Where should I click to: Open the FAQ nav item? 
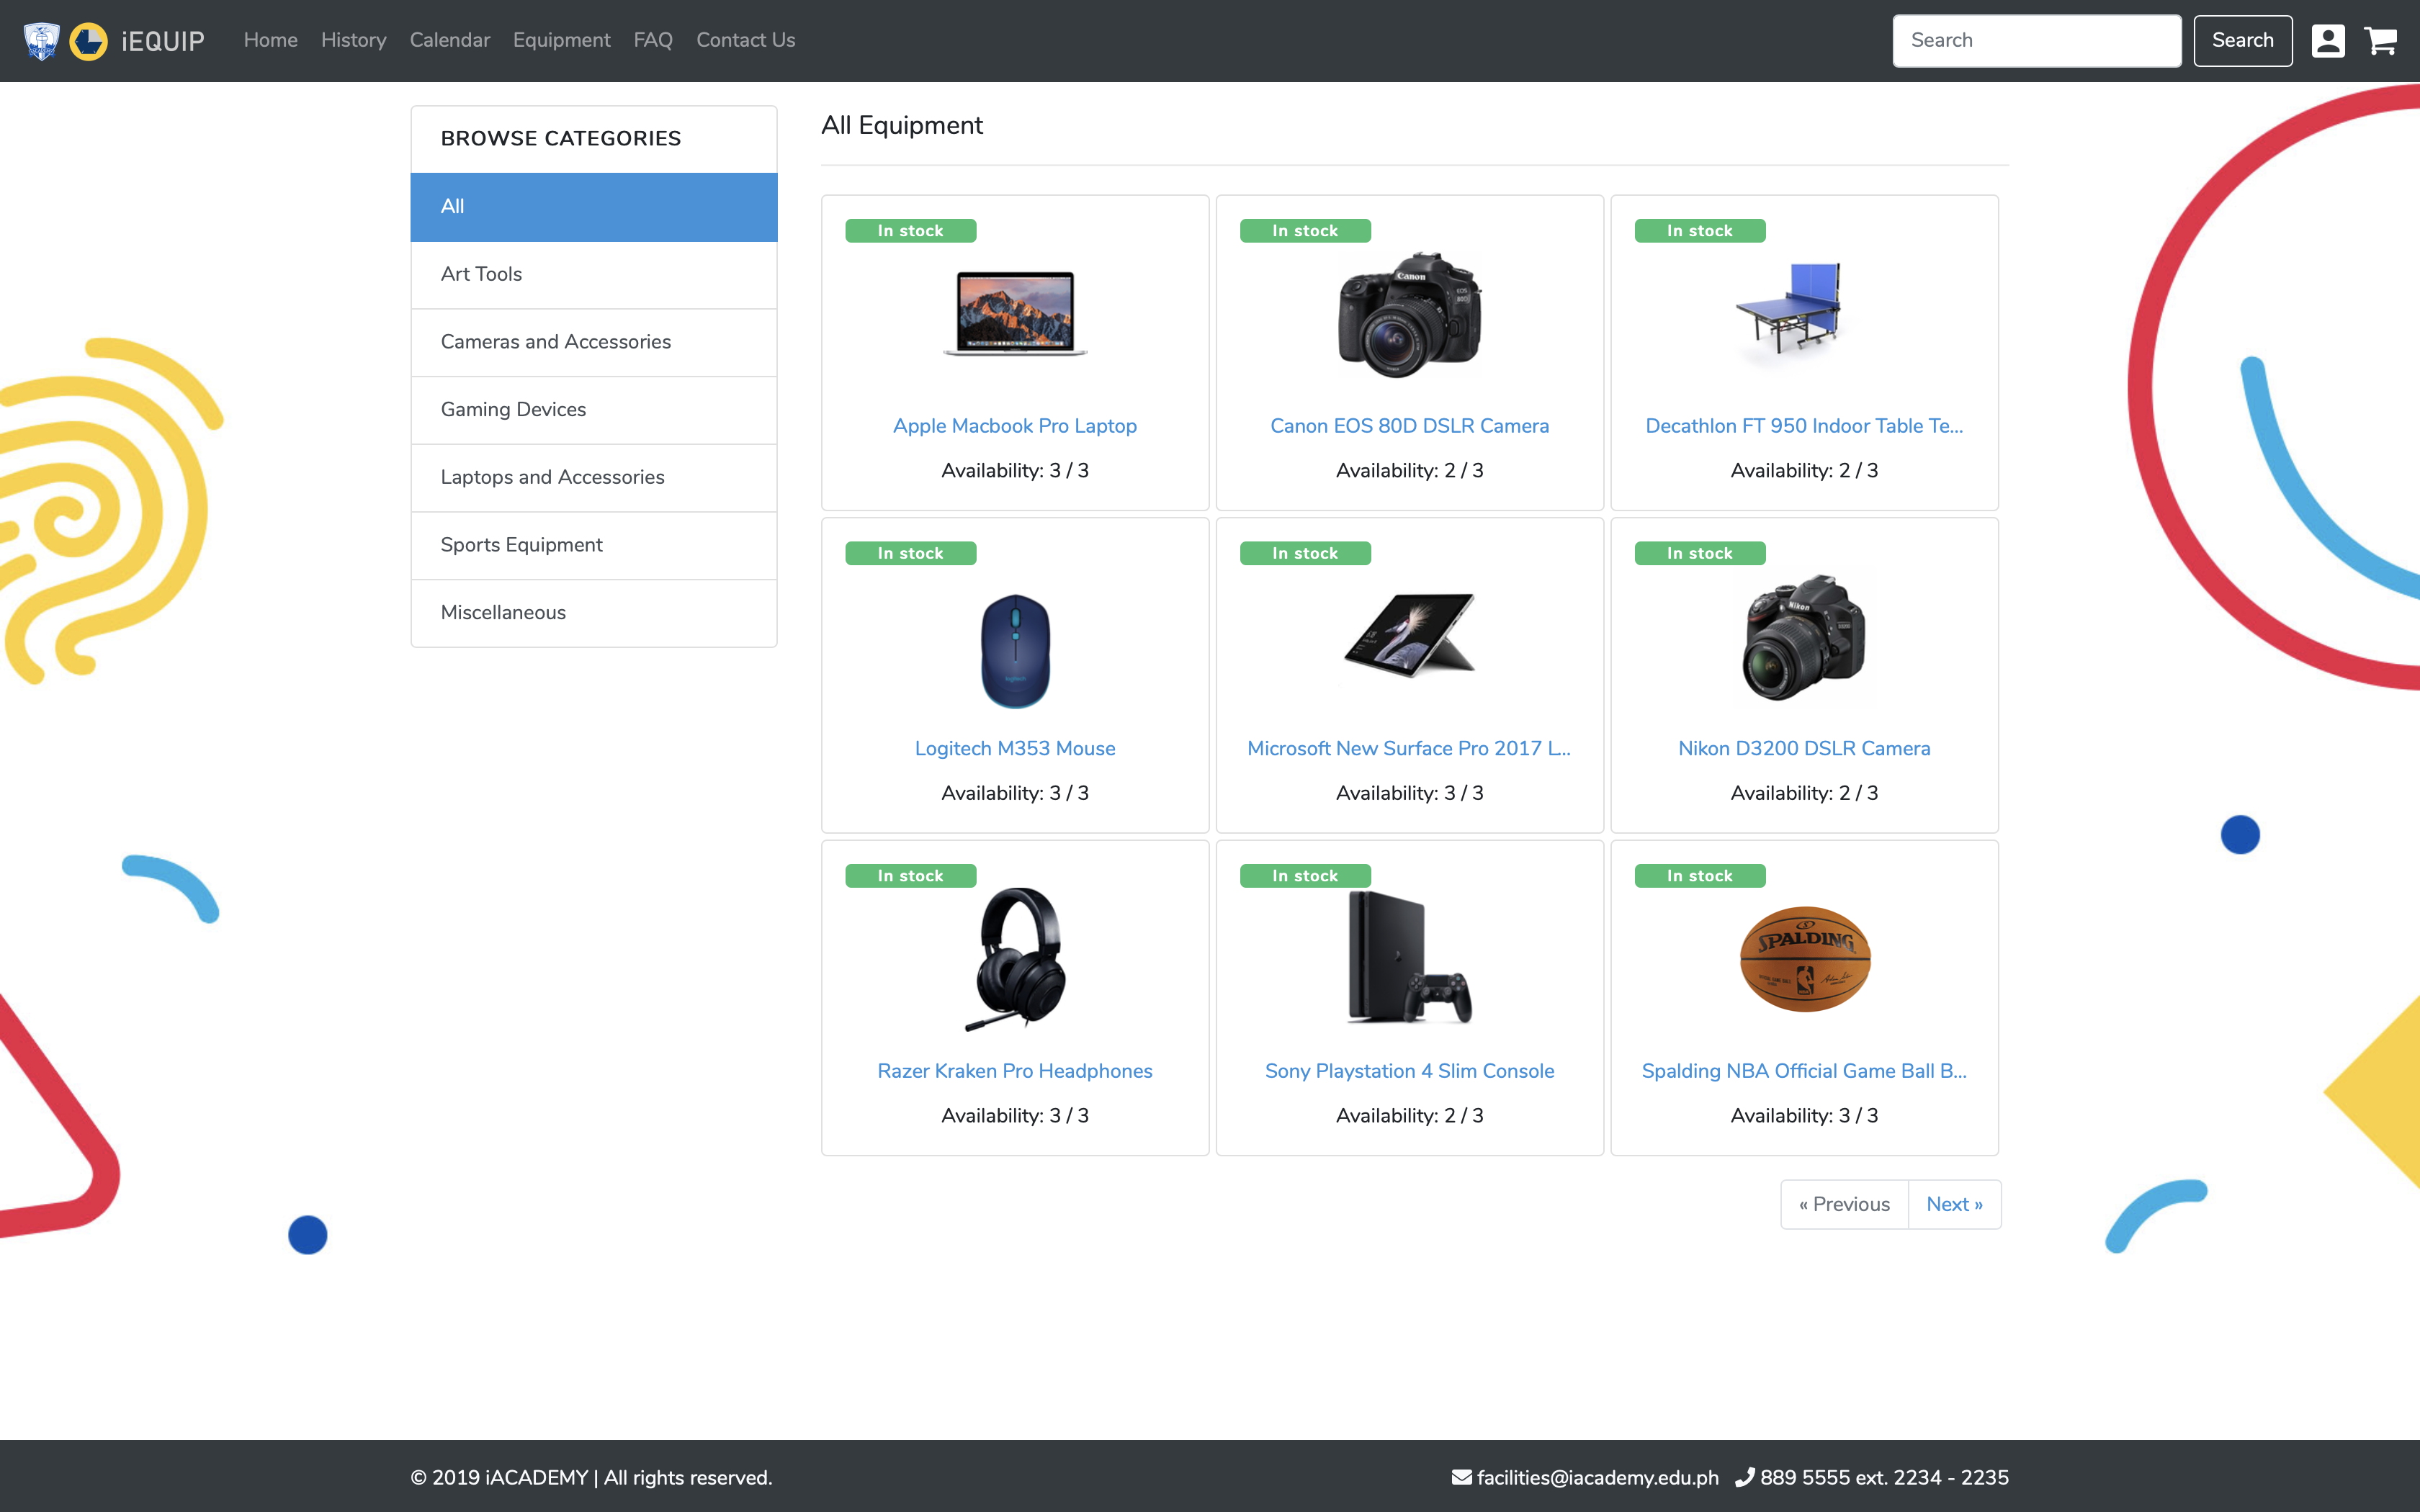pos(653,40)
